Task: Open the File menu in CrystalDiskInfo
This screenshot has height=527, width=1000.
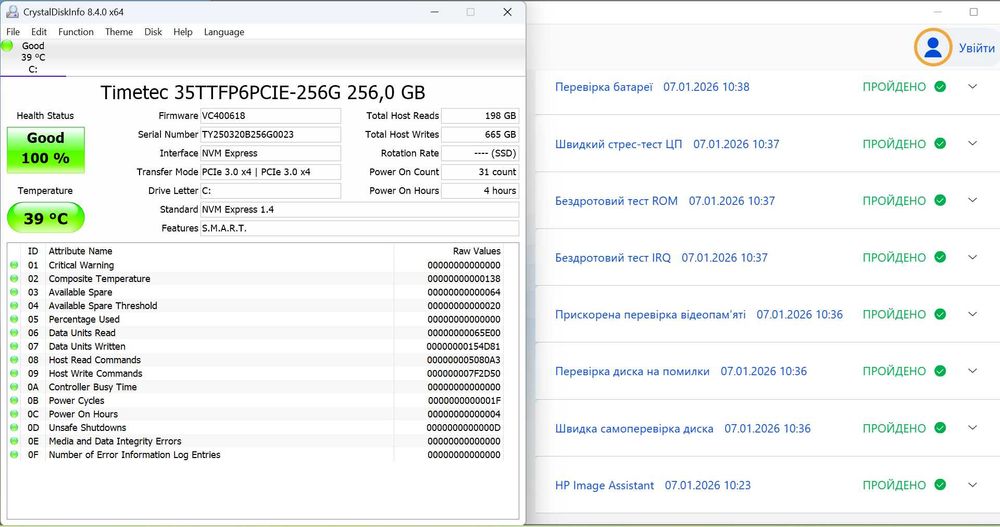Action: [13, 32]
